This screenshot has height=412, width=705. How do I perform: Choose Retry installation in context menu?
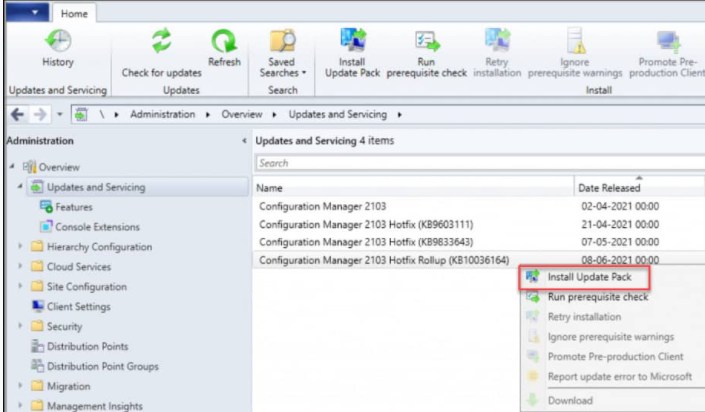(585, 317)
